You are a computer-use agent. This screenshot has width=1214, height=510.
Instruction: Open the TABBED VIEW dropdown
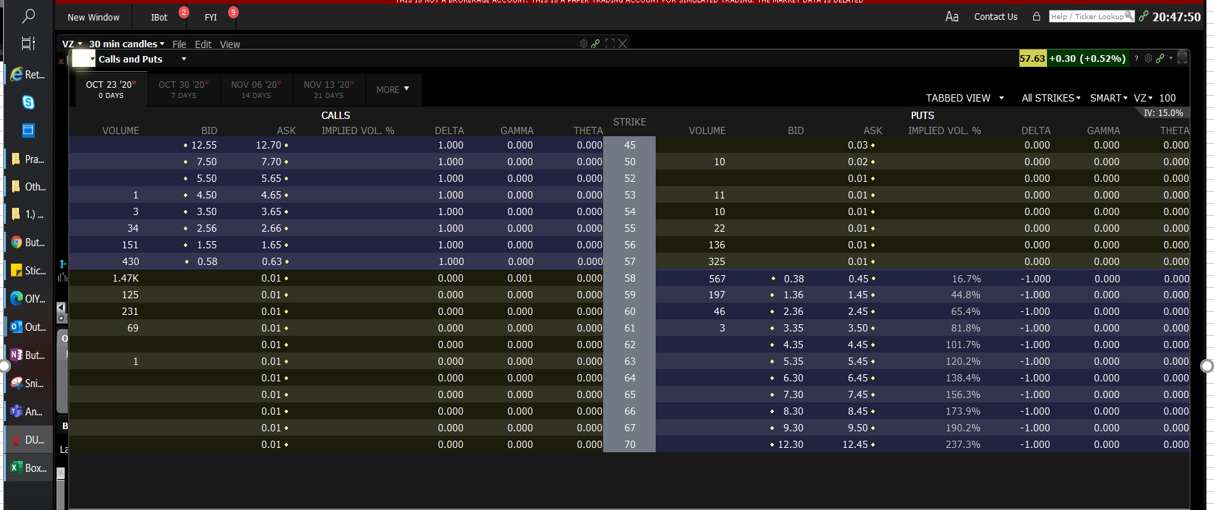965,98
